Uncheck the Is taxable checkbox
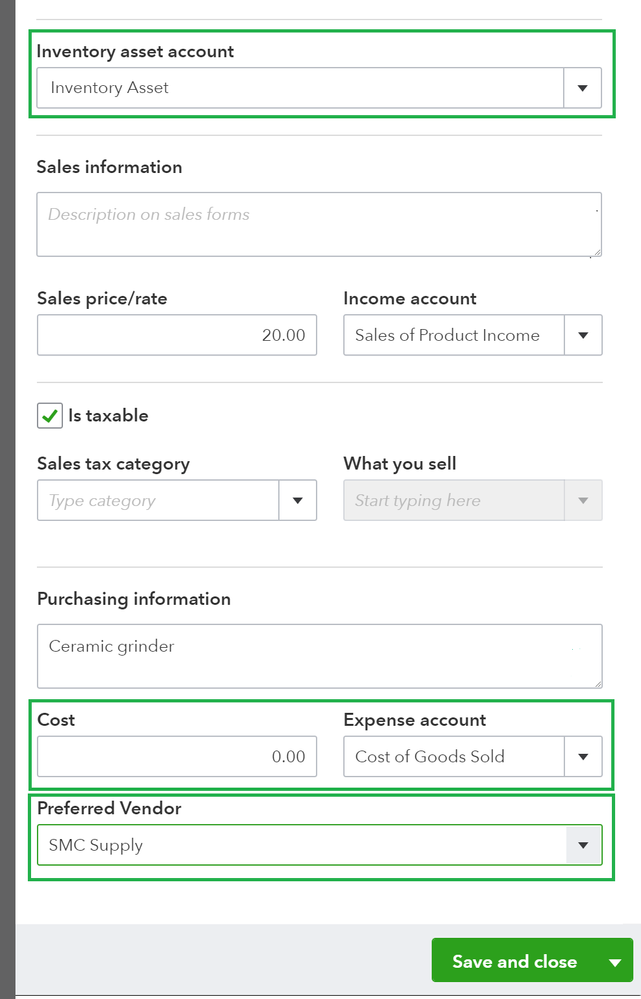The height and width of the screenshot is (999, 641). [50, 416]
